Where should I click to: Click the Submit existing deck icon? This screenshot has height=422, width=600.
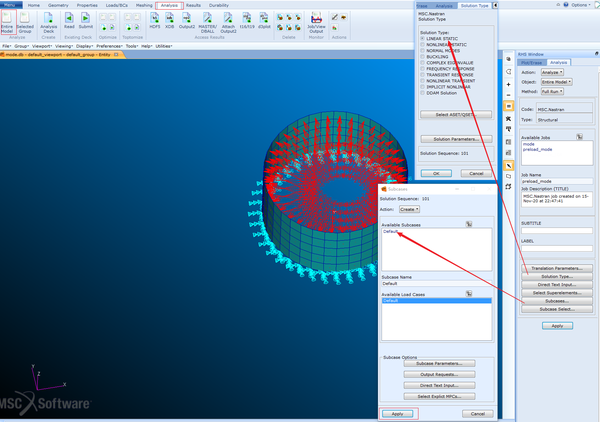click(x=86, y=21)
